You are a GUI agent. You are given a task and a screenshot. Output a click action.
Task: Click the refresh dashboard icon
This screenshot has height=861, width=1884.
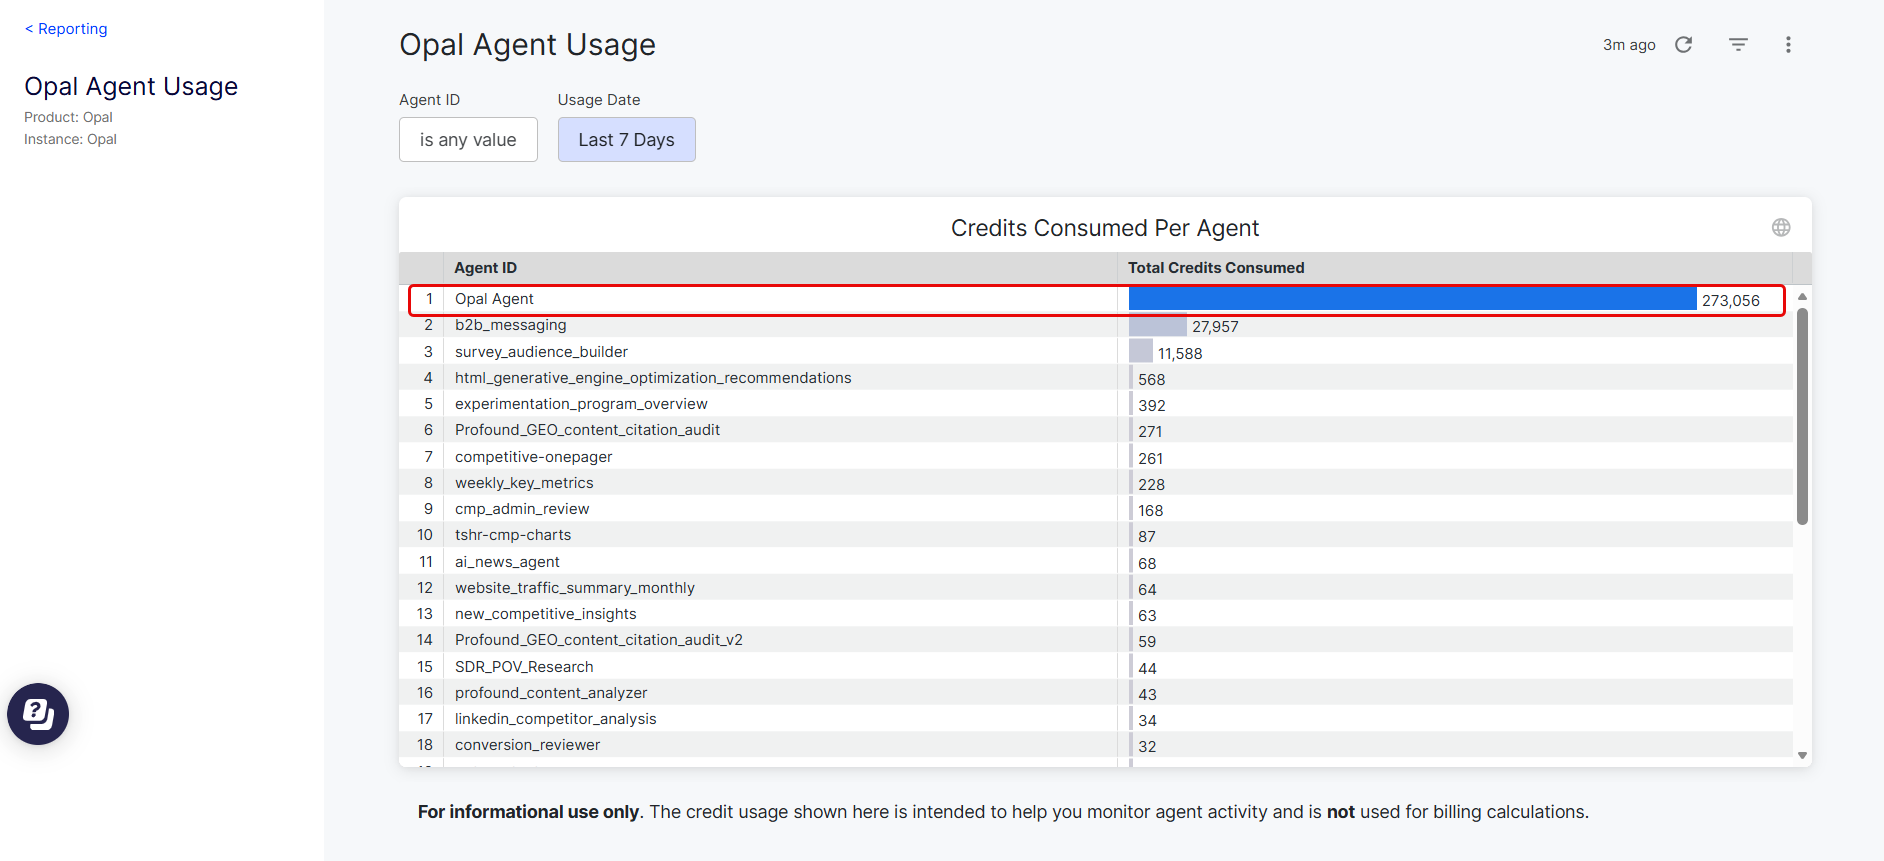1684,45
